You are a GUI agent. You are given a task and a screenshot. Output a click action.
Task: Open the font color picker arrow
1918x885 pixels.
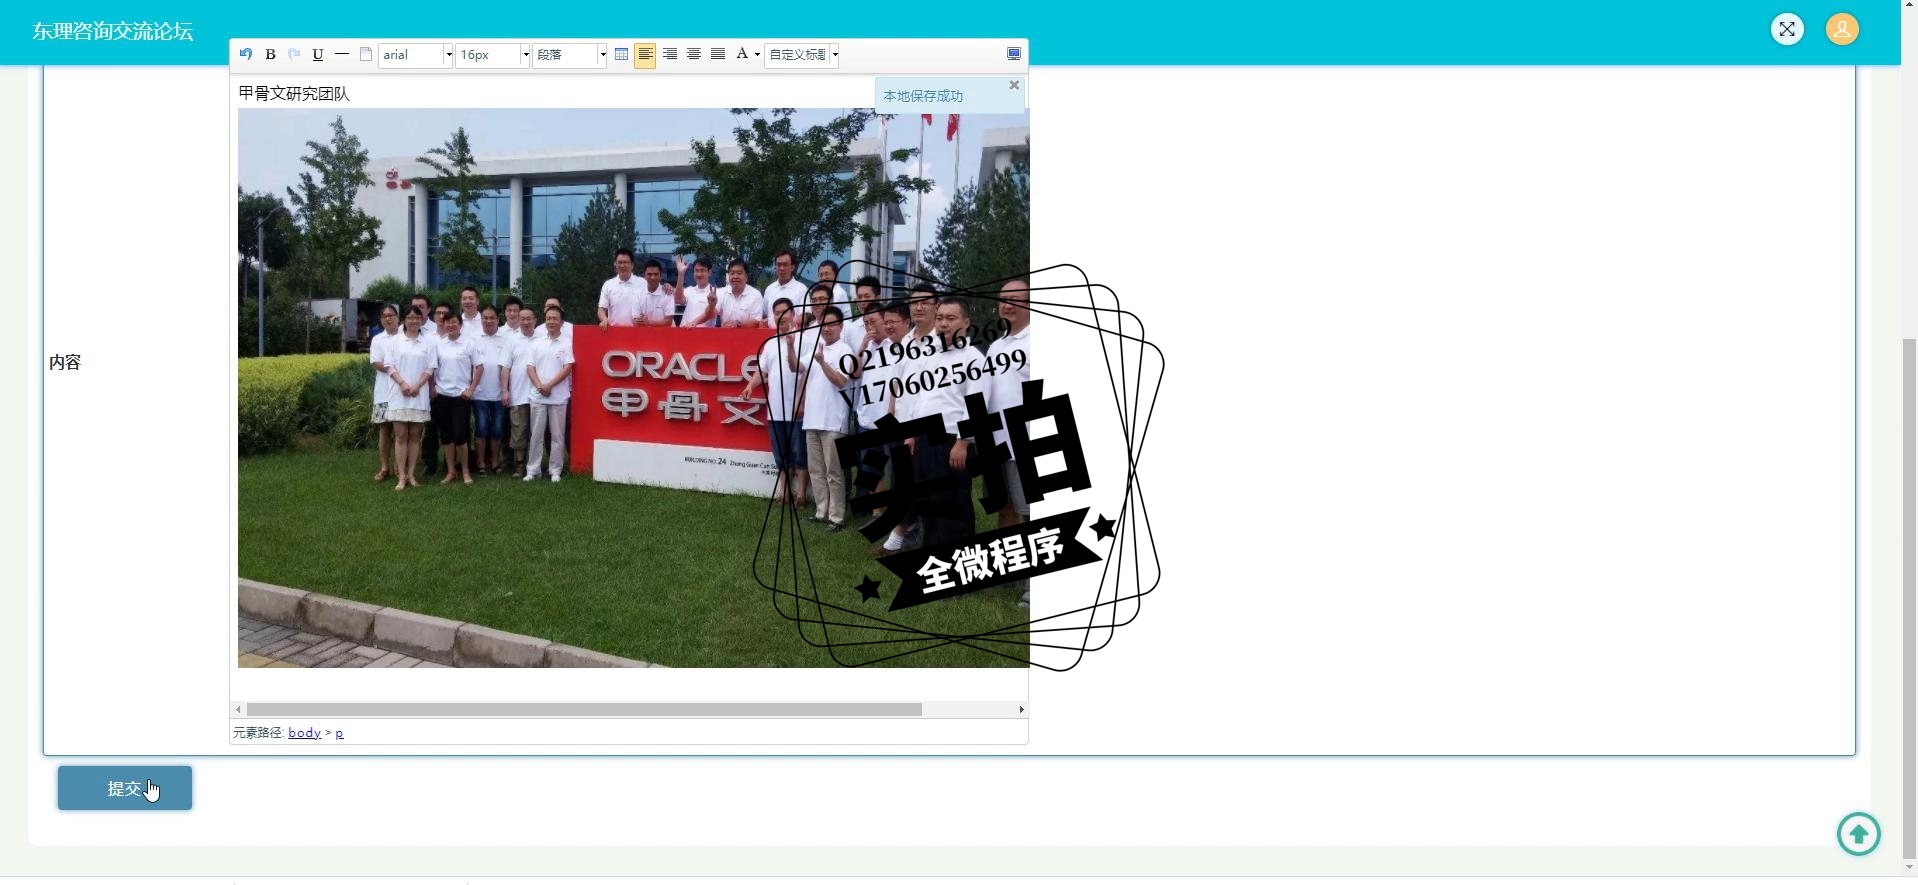click(x=757, y=54)
